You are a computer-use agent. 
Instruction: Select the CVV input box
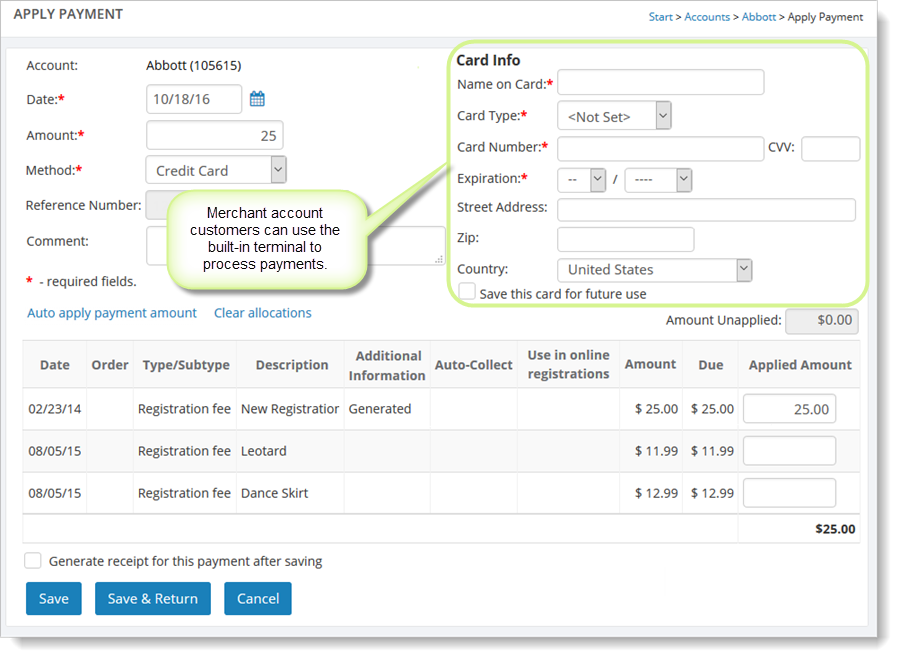click(830, 149)
